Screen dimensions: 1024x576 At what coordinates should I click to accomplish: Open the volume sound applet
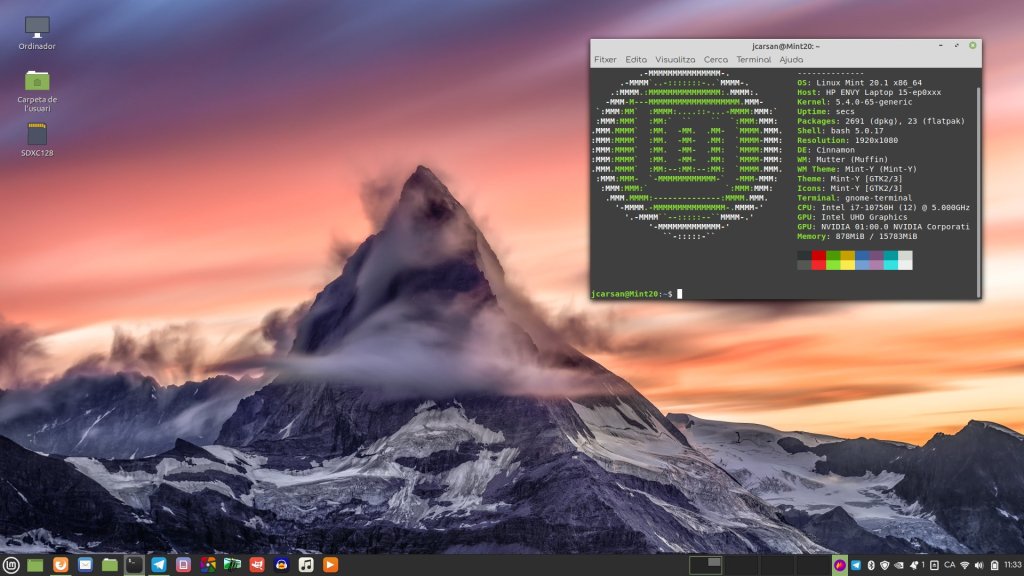tap(979, 565)
